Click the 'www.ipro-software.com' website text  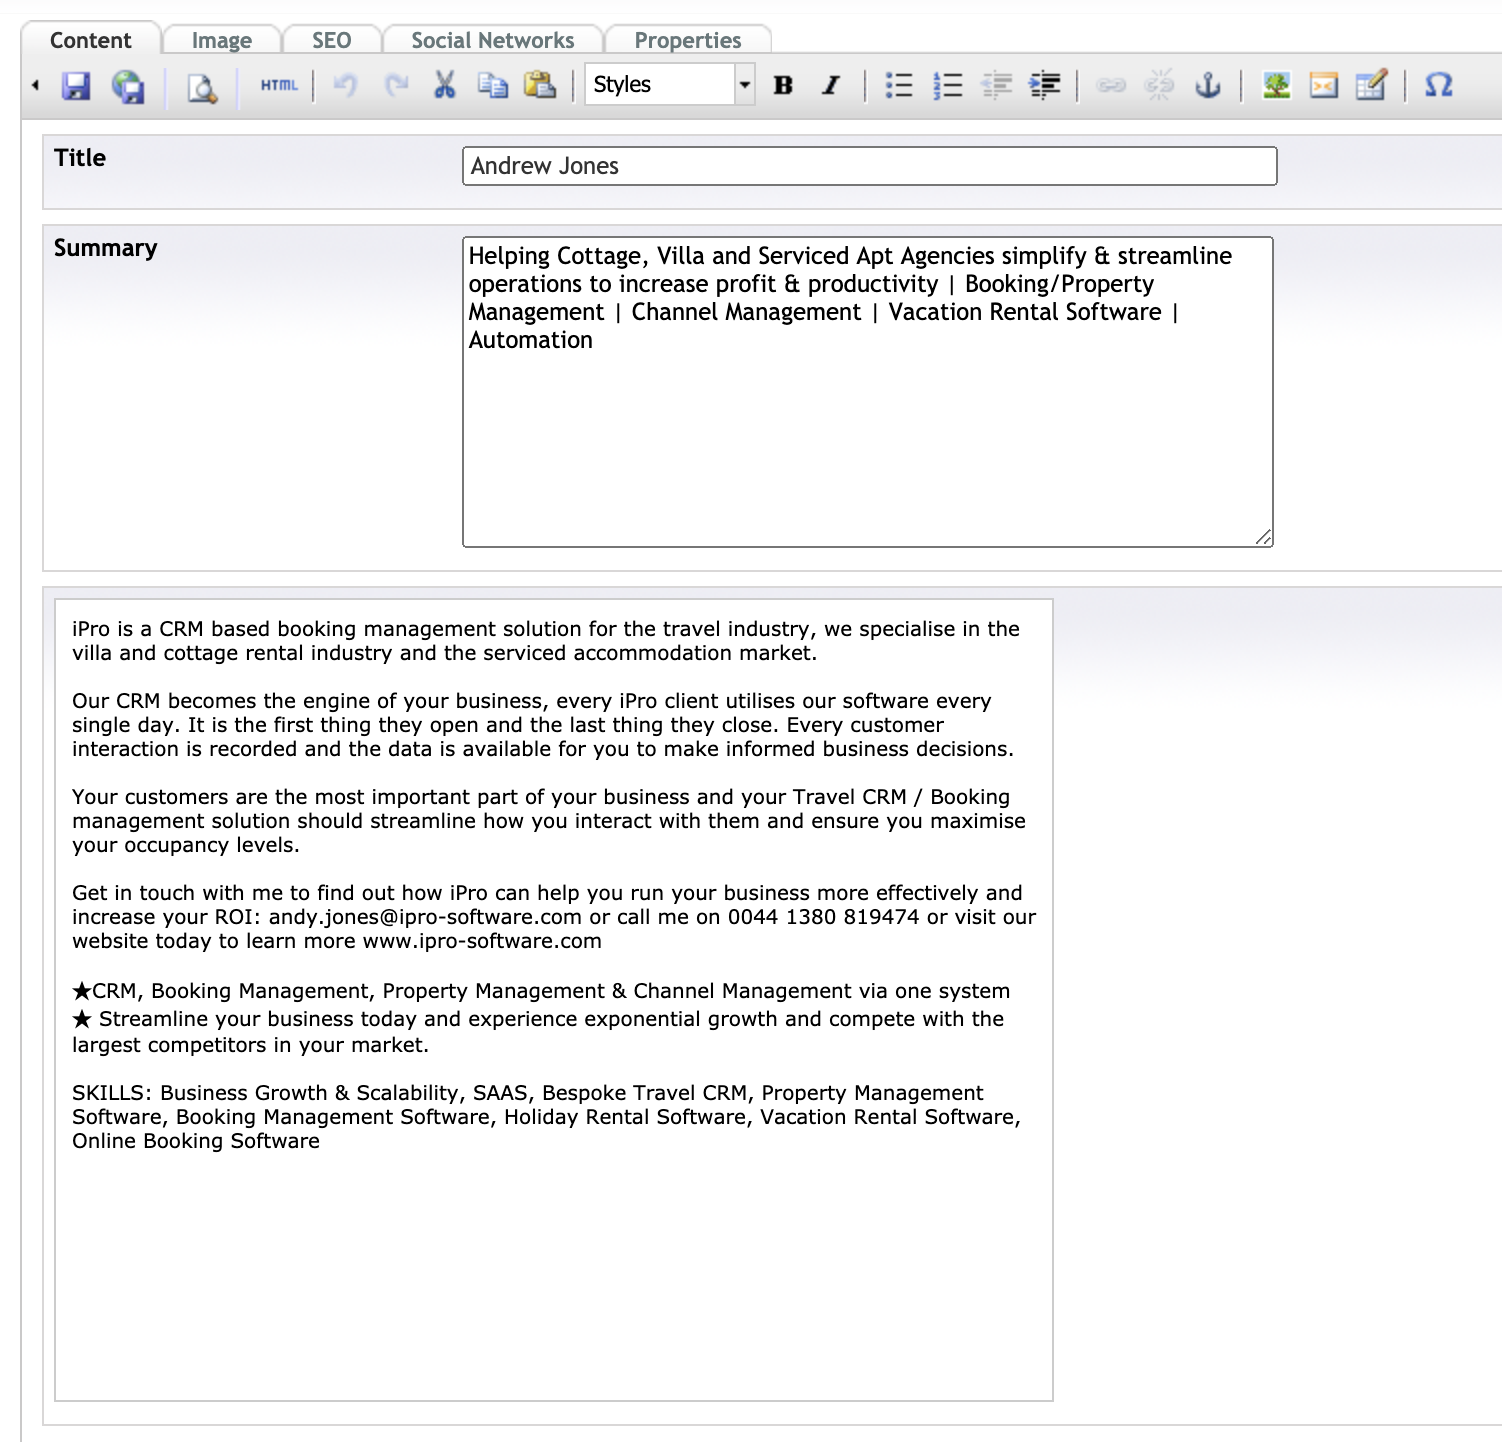[x=481, y=941]
